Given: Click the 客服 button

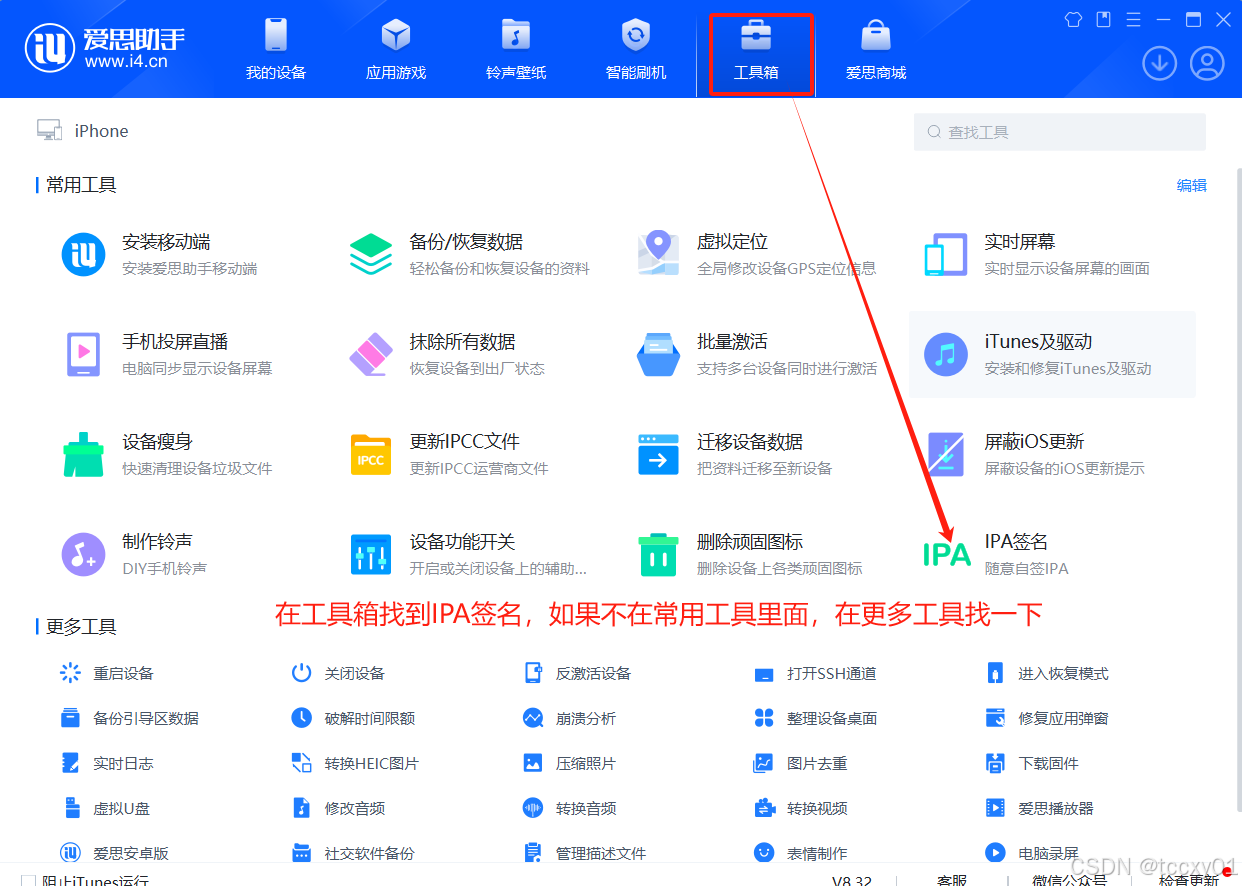Looking at the screenshot, I should 952,880.
